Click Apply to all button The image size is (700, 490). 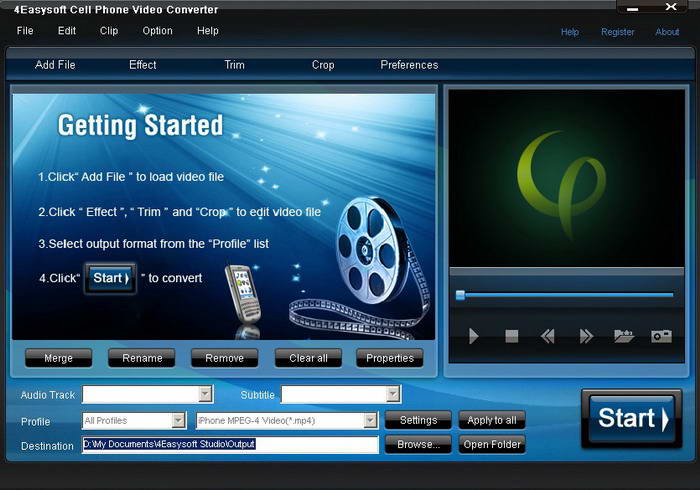[492, 420]
